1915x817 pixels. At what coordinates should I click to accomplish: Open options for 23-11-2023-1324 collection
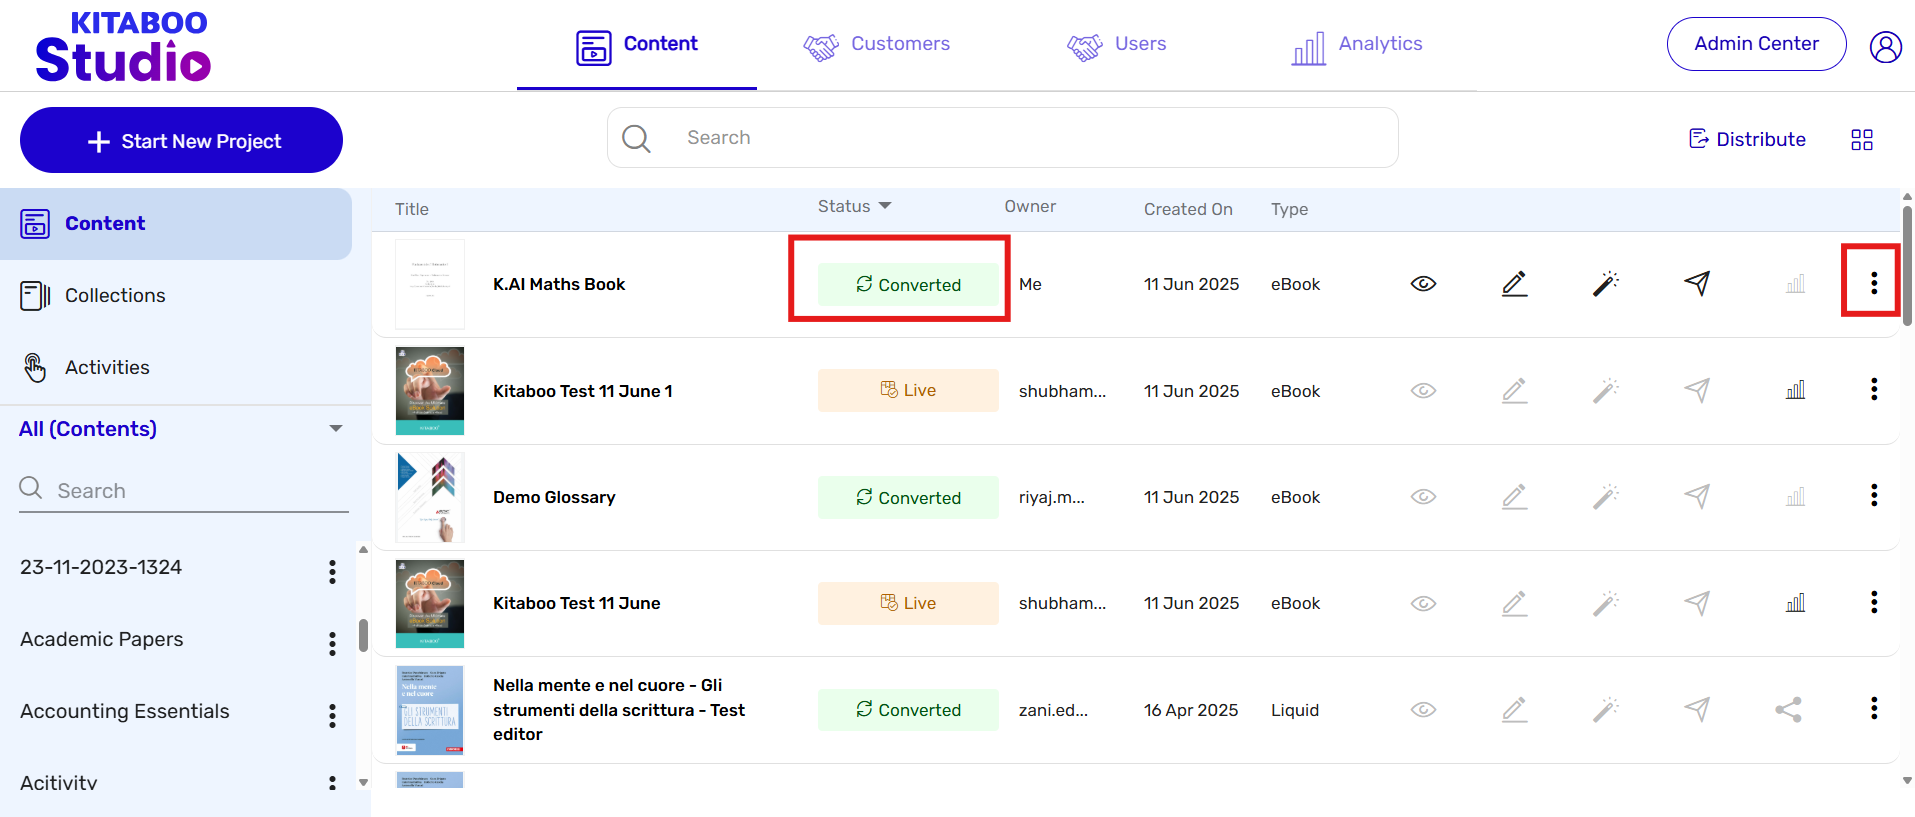[x=332, y=572]
